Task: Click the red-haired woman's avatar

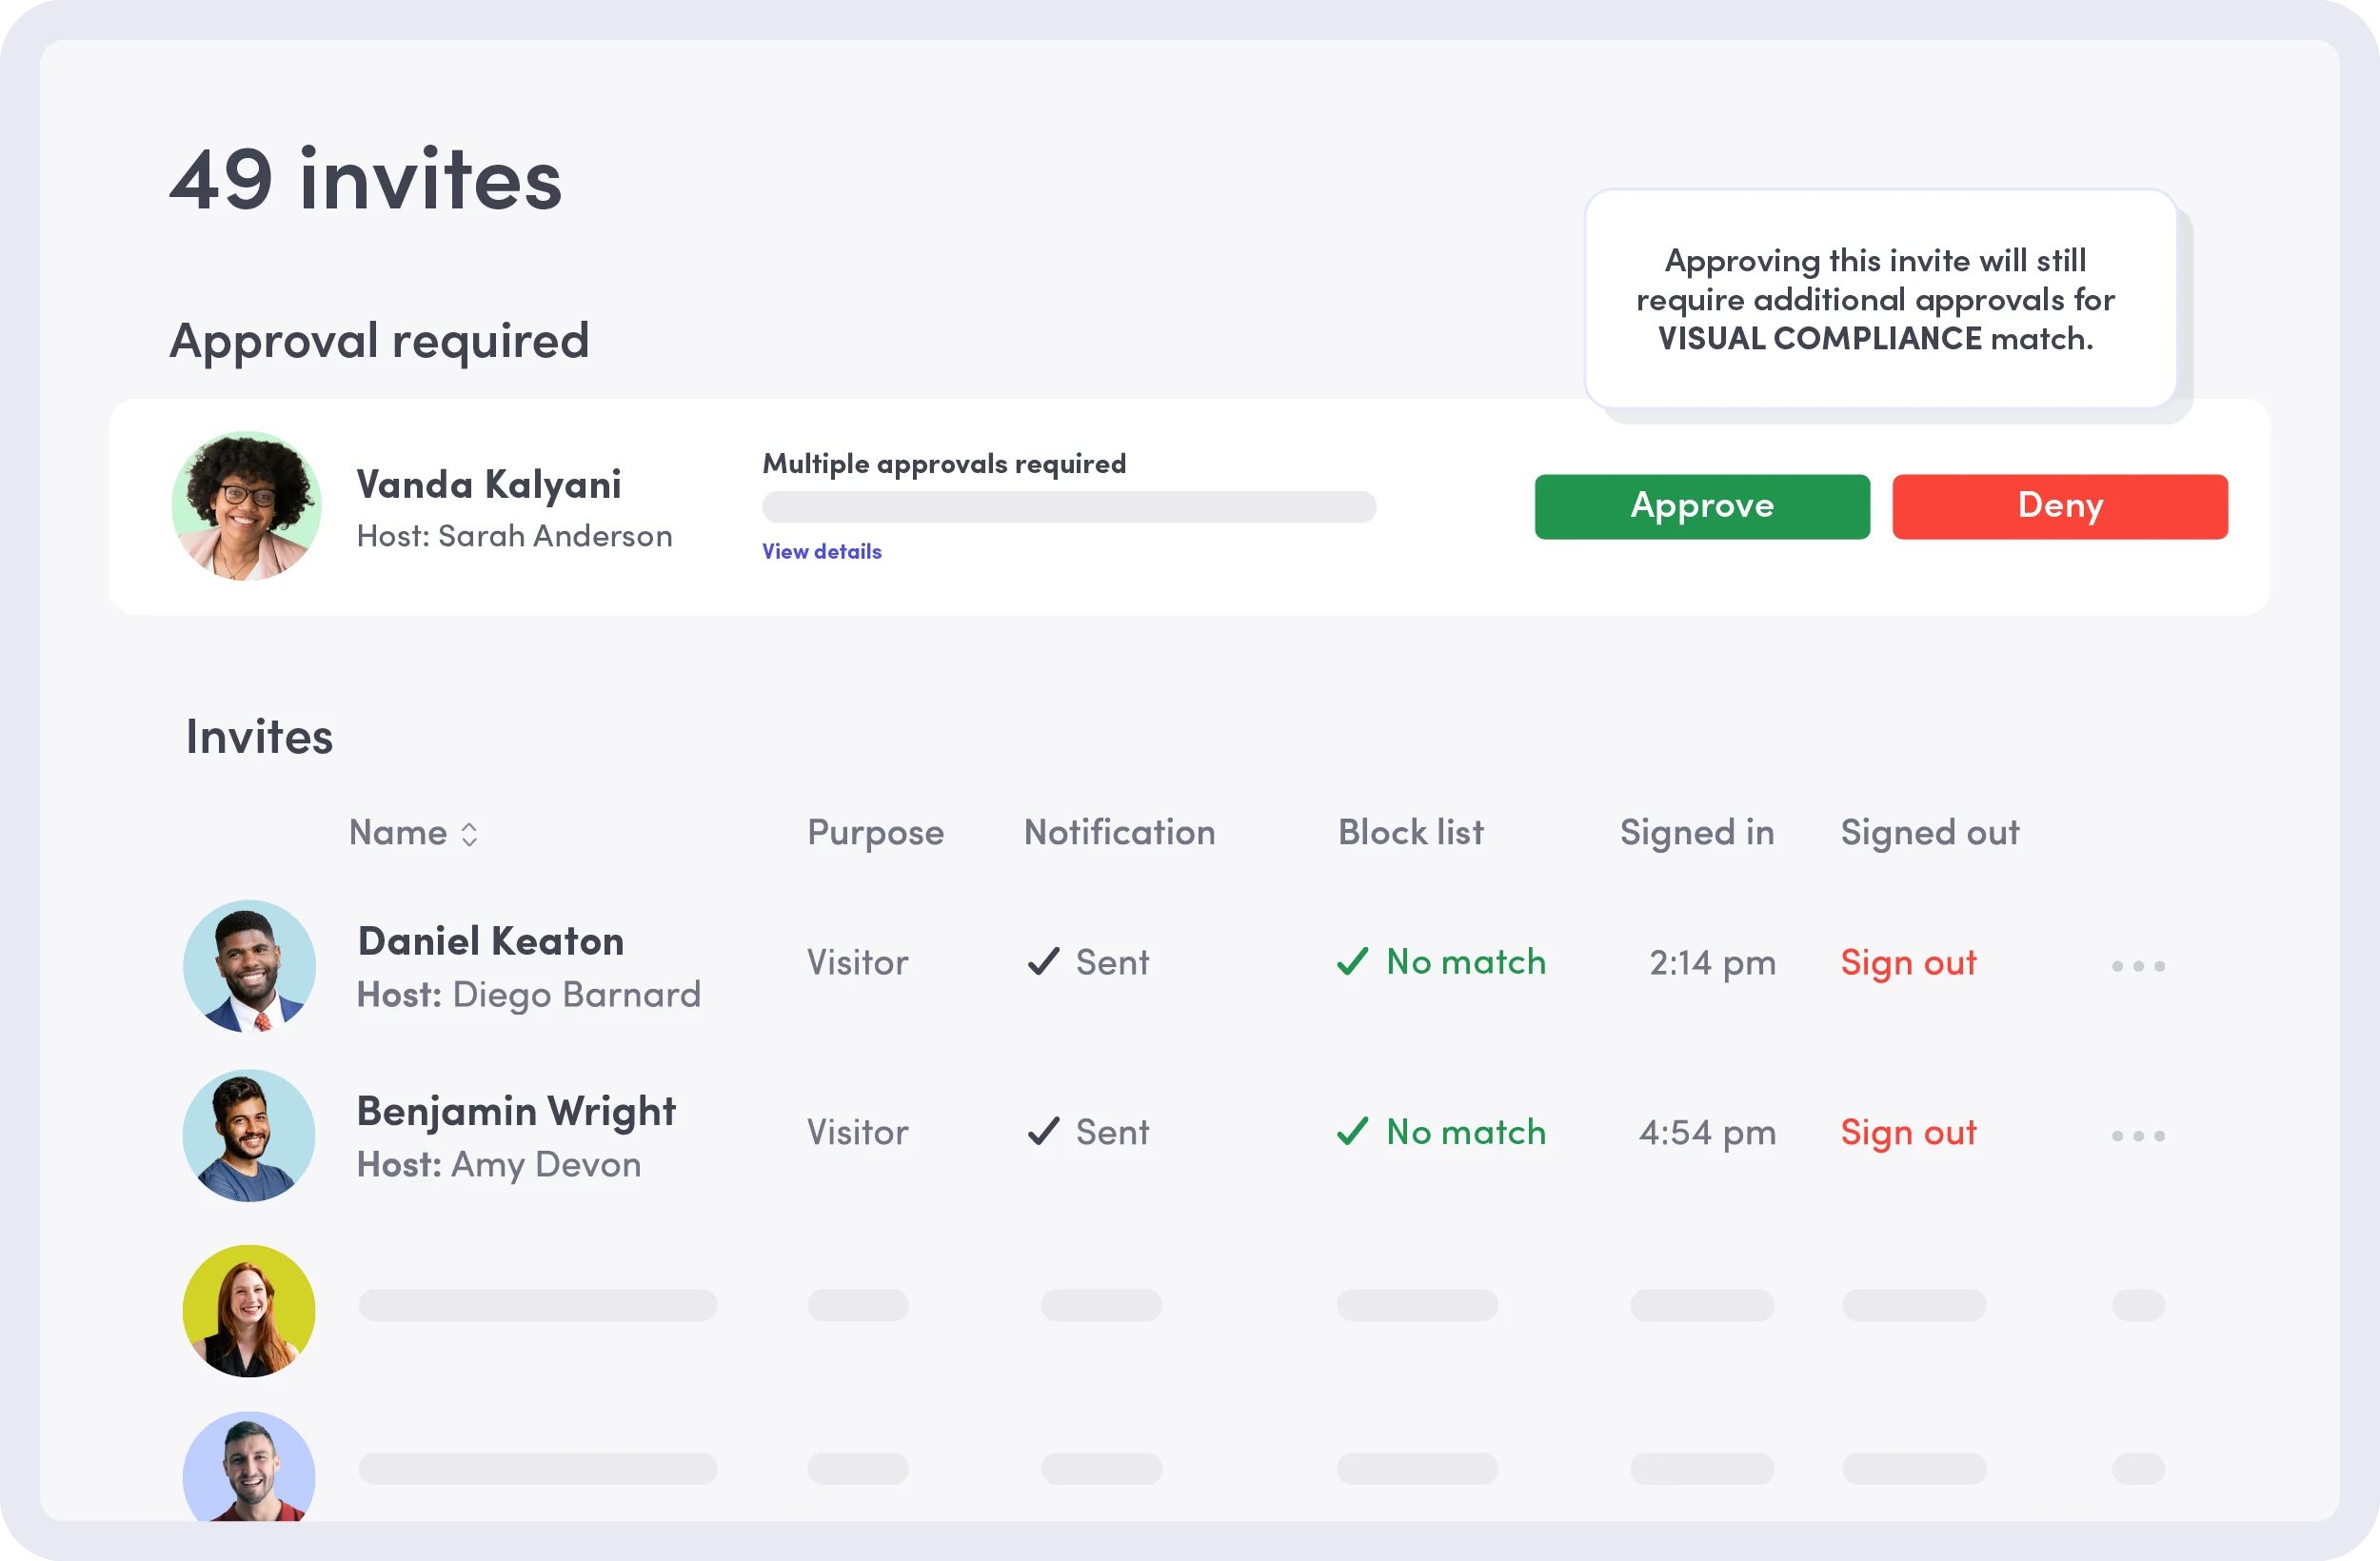Action: pyautogui.click(x=249, y=1311)
